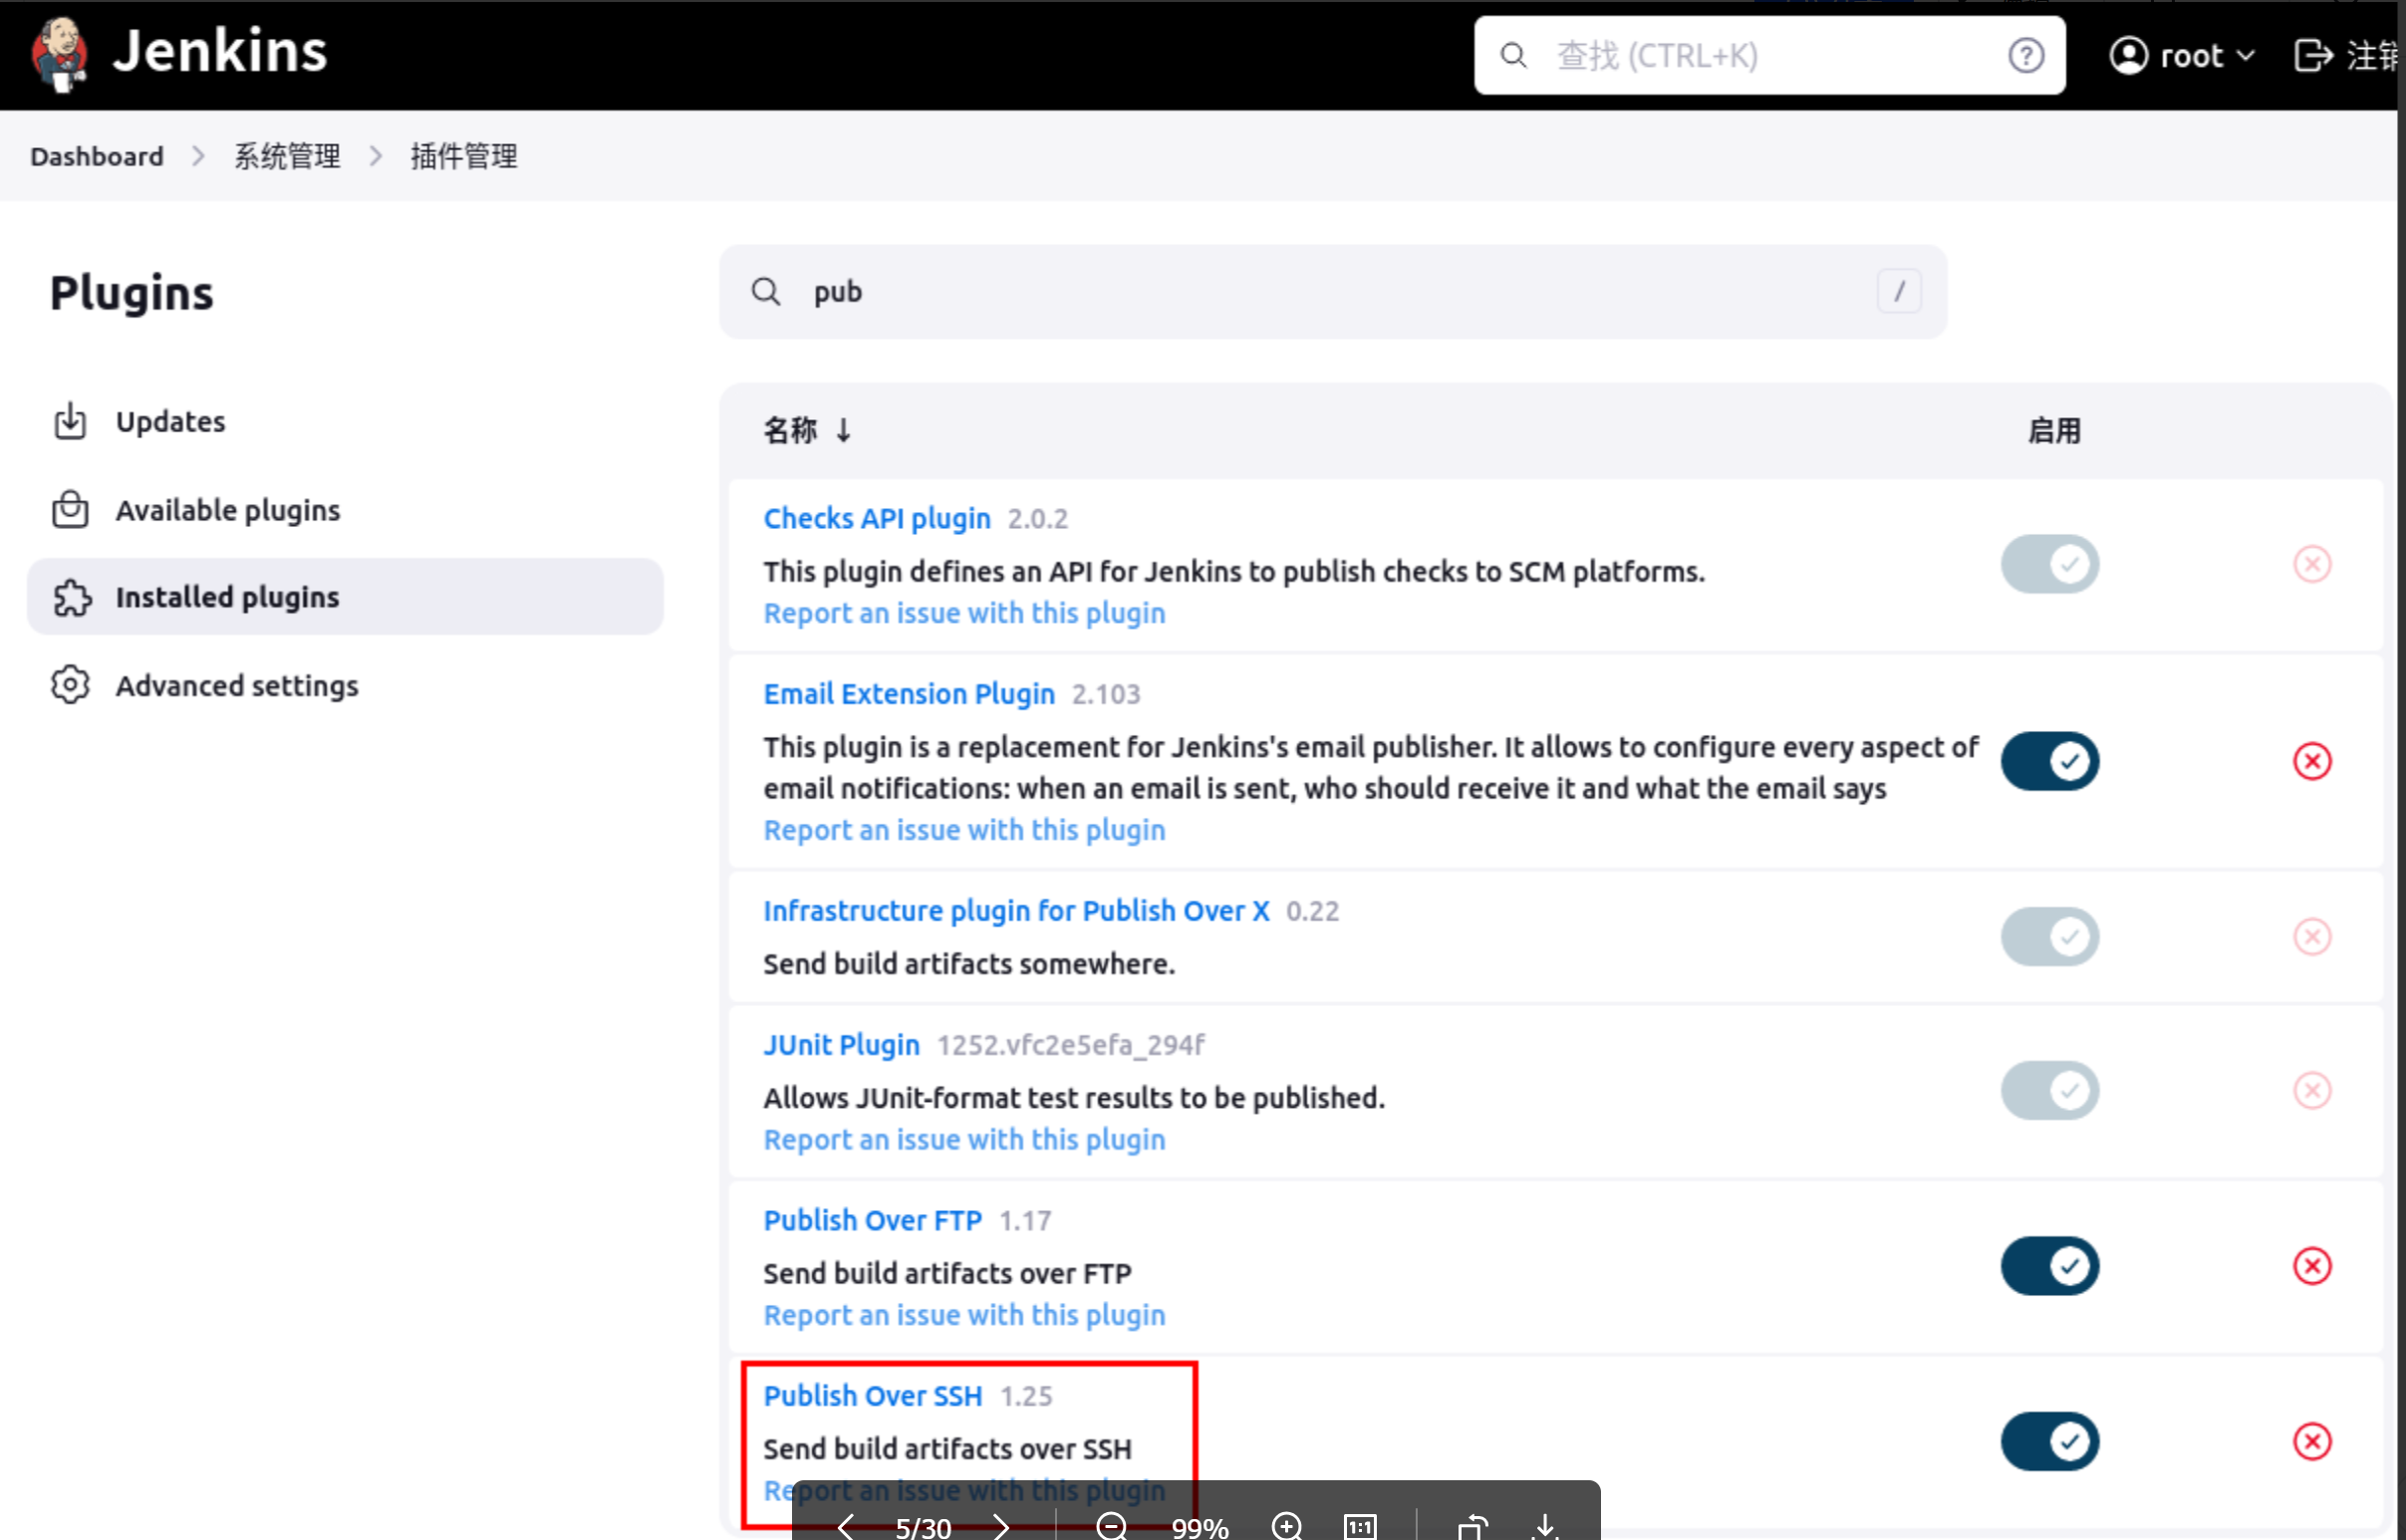Click the 99% zoom level in viewer toolbar
The height and width of the screenshot is (1540, 2406).
click(1199, 1528)
